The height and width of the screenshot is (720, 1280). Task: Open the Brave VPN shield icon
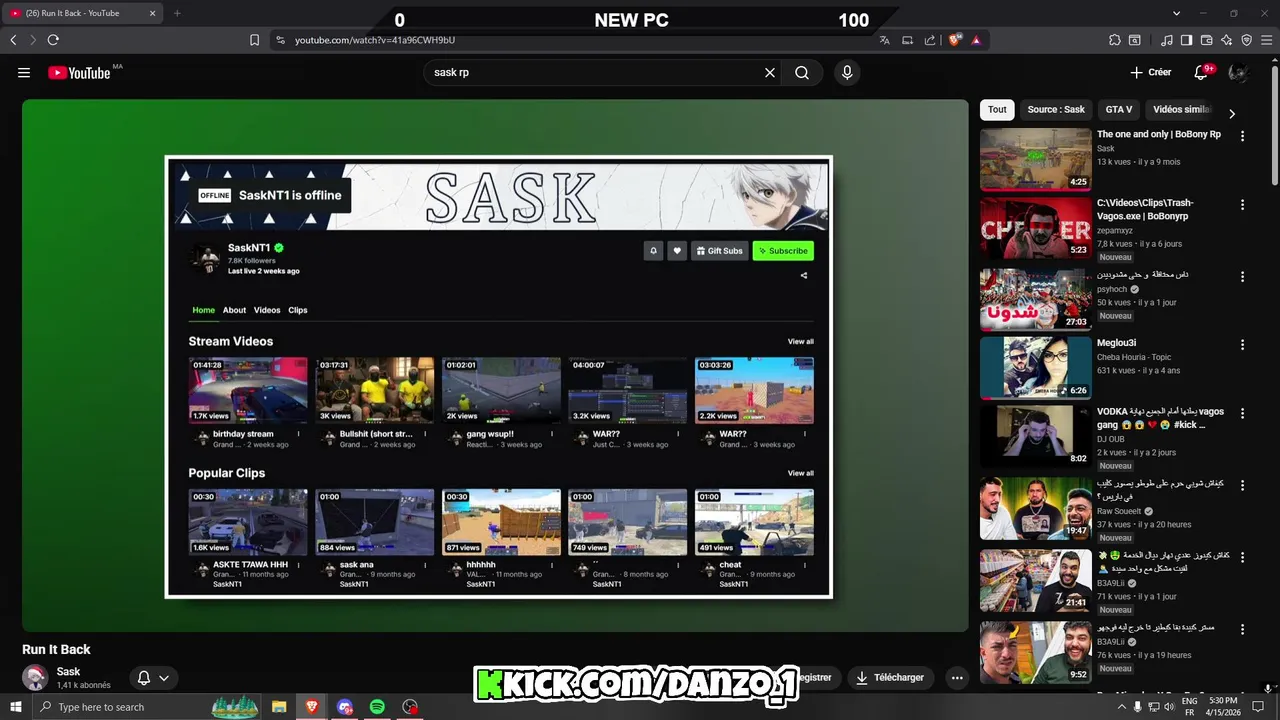point(1246,40)
